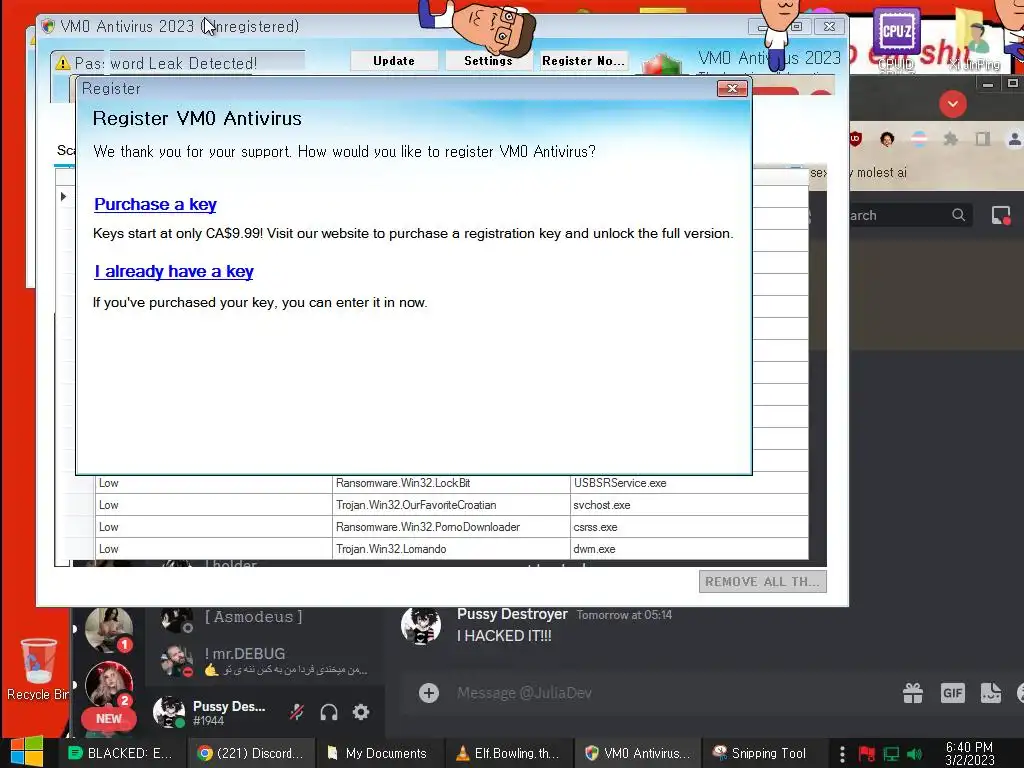Open the Windows Start menu
Screen dimensions: 1024x768
[x=27, y=753]
